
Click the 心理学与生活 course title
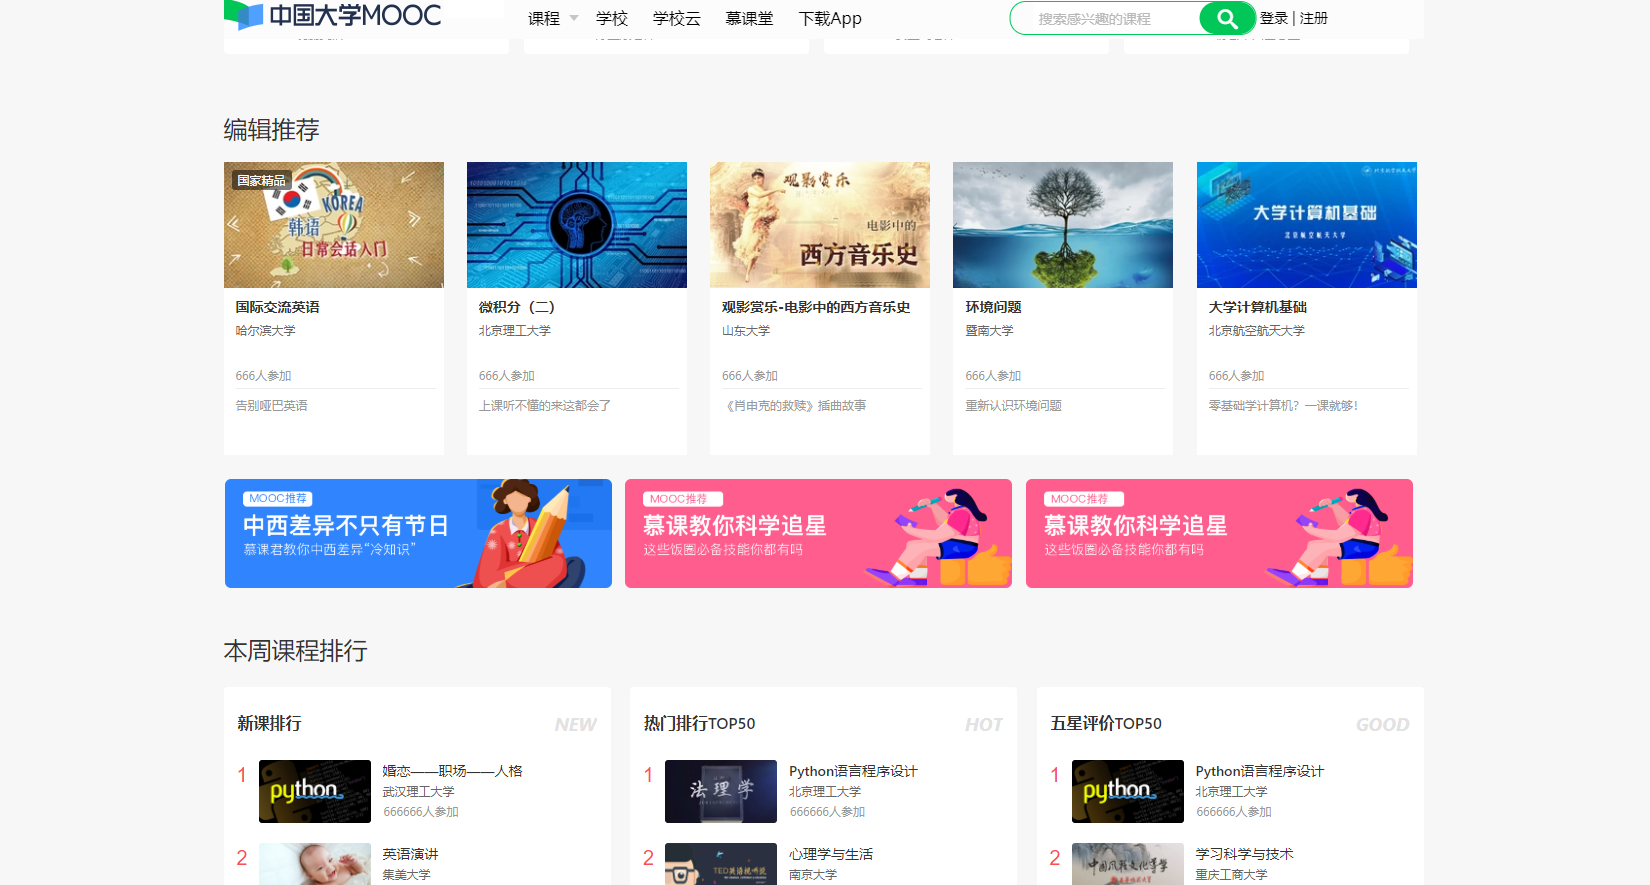pyautogui.click(x=831, y=854)
